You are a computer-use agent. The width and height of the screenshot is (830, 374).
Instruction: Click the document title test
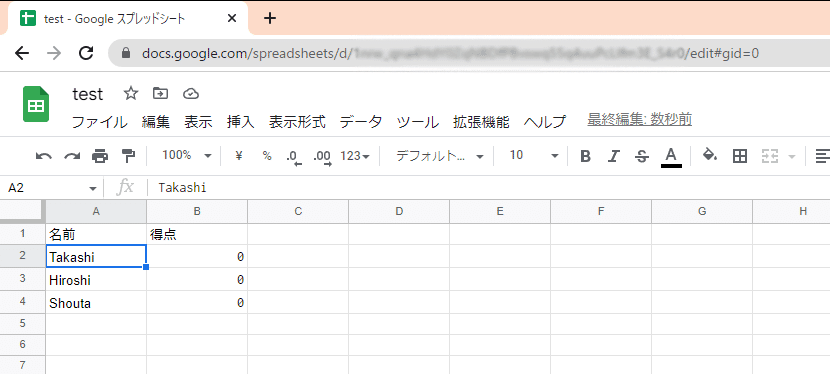click(88, 94)
